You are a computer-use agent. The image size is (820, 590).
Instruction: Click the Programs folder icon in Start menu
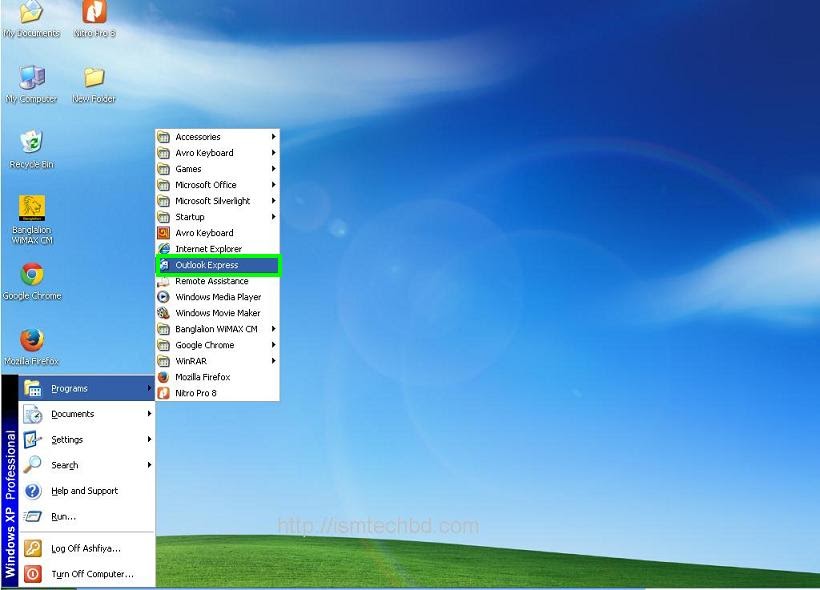32,388
